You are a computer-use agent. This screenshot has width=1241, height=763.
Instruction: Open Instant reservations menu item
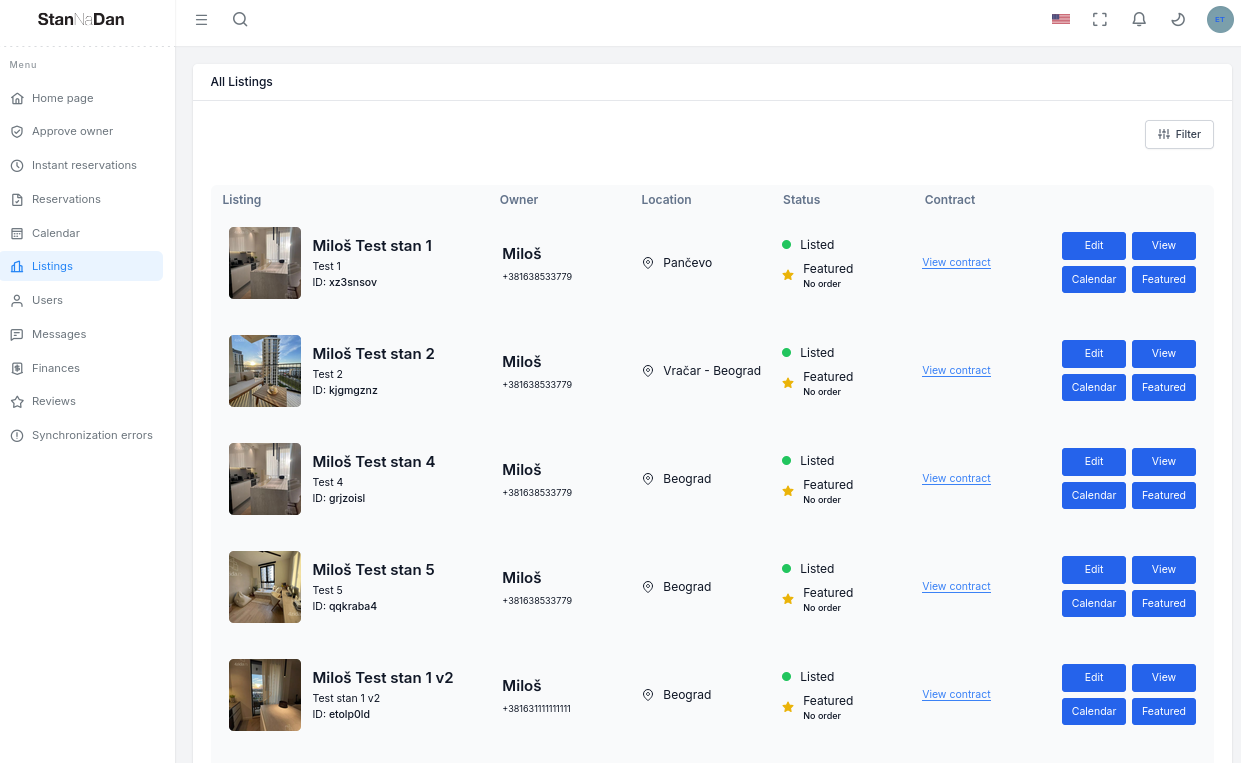coord(82,165)
